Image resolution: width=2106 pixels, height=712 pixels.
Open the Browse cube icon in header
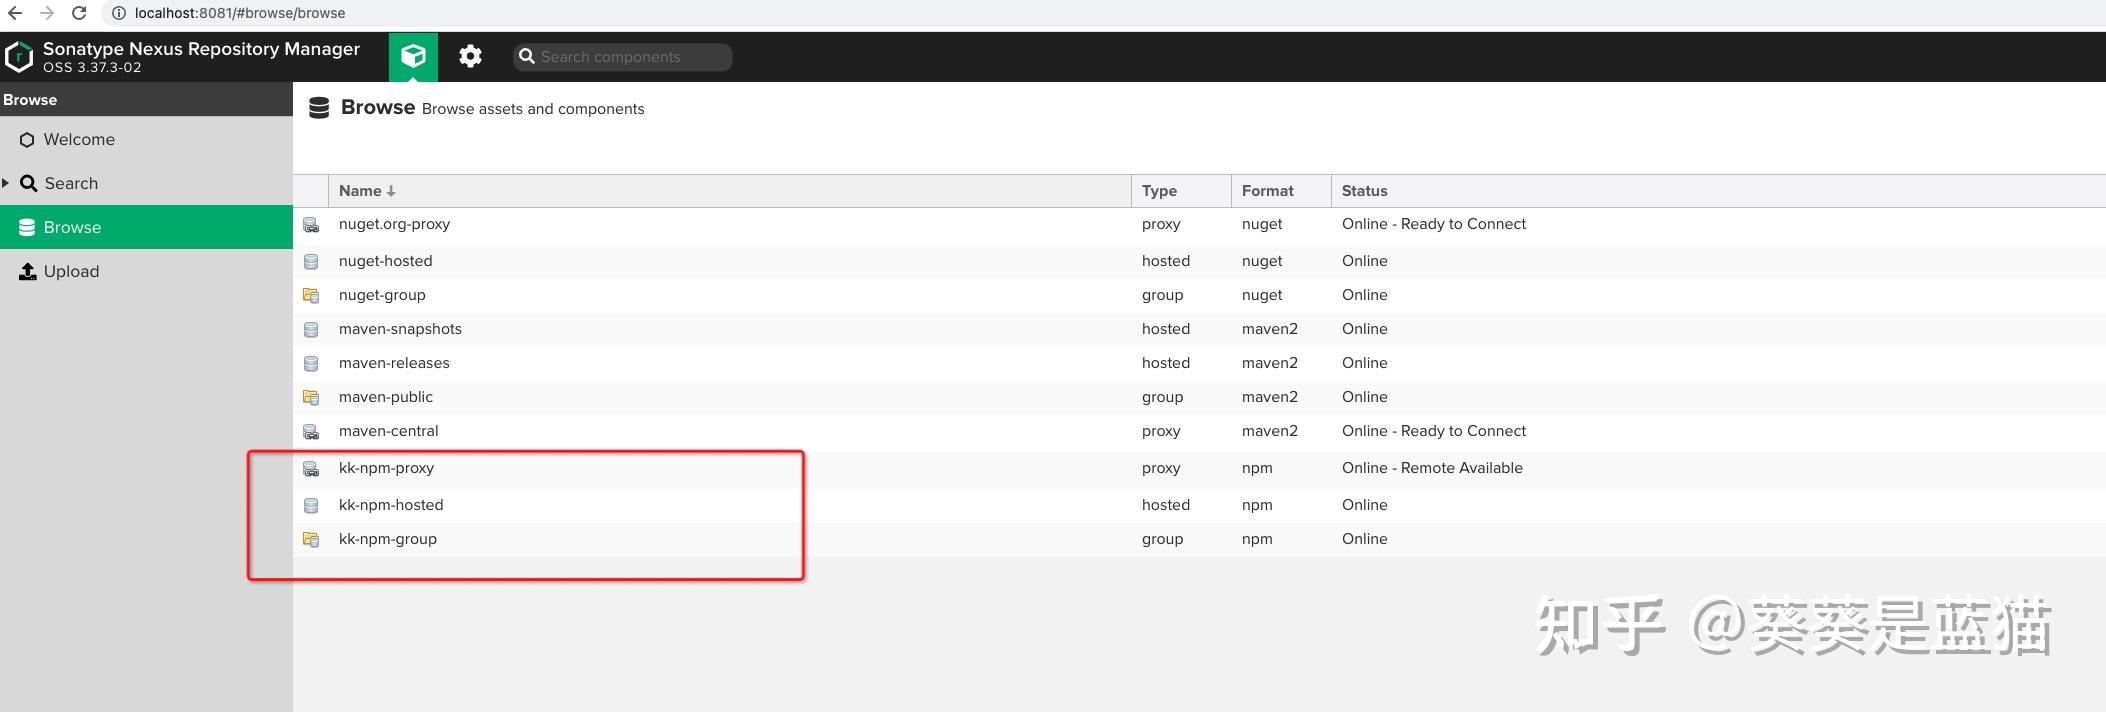click(x=413, y=57)
